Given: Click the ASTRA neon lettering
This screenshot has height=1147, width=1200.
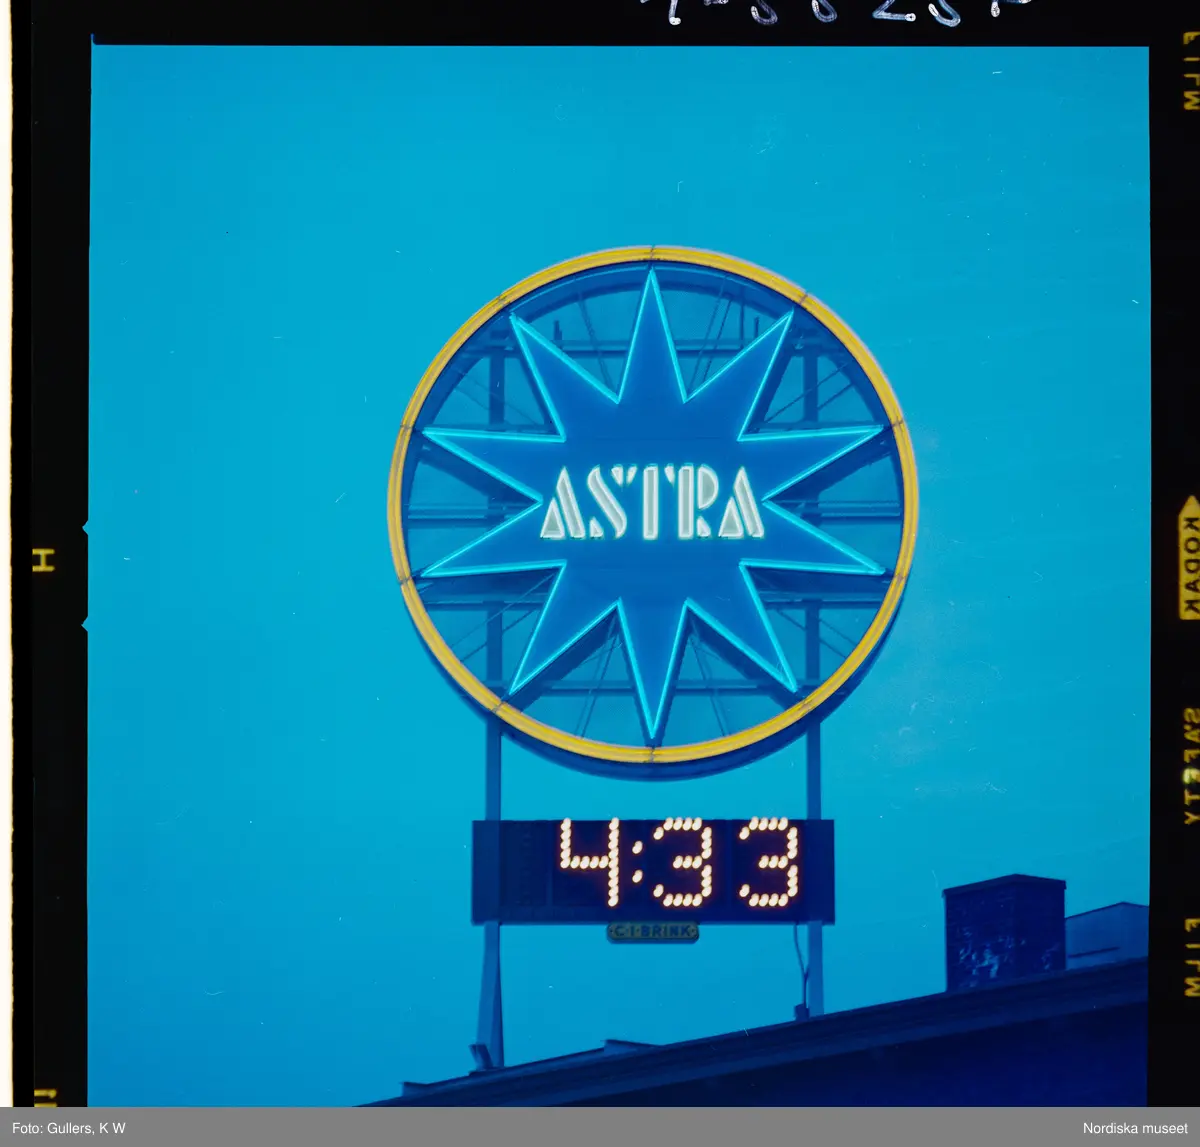Looking at the screenshot, I should point(652,503).
